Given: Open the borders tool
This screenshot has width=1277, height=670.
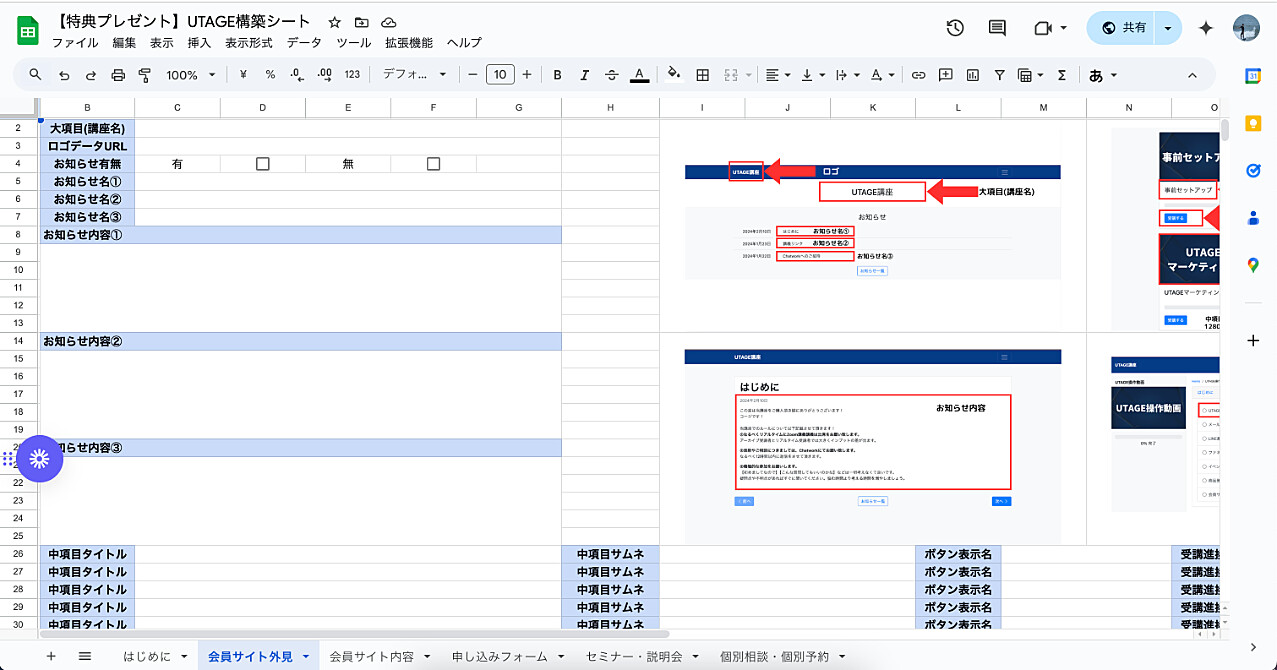Looking at the screenshot, I should tap(703, 75).
